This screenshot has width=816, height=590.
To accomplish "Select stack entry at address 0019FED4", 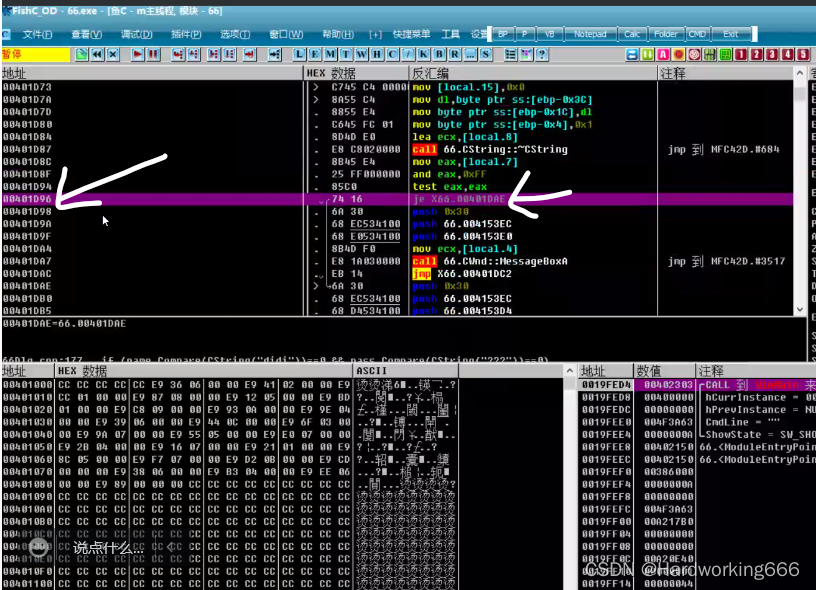I will coord(697,385).
